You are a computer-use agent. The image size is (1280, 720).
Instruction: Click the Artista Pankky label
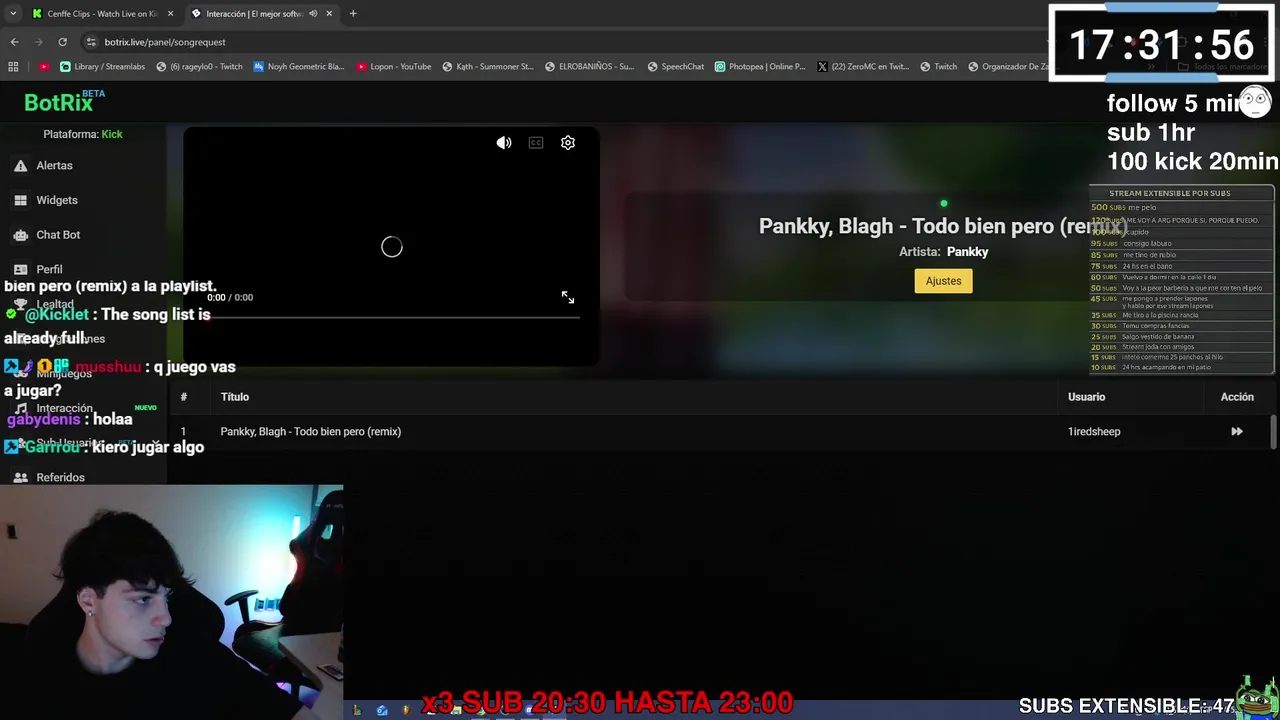pos(943,252)
